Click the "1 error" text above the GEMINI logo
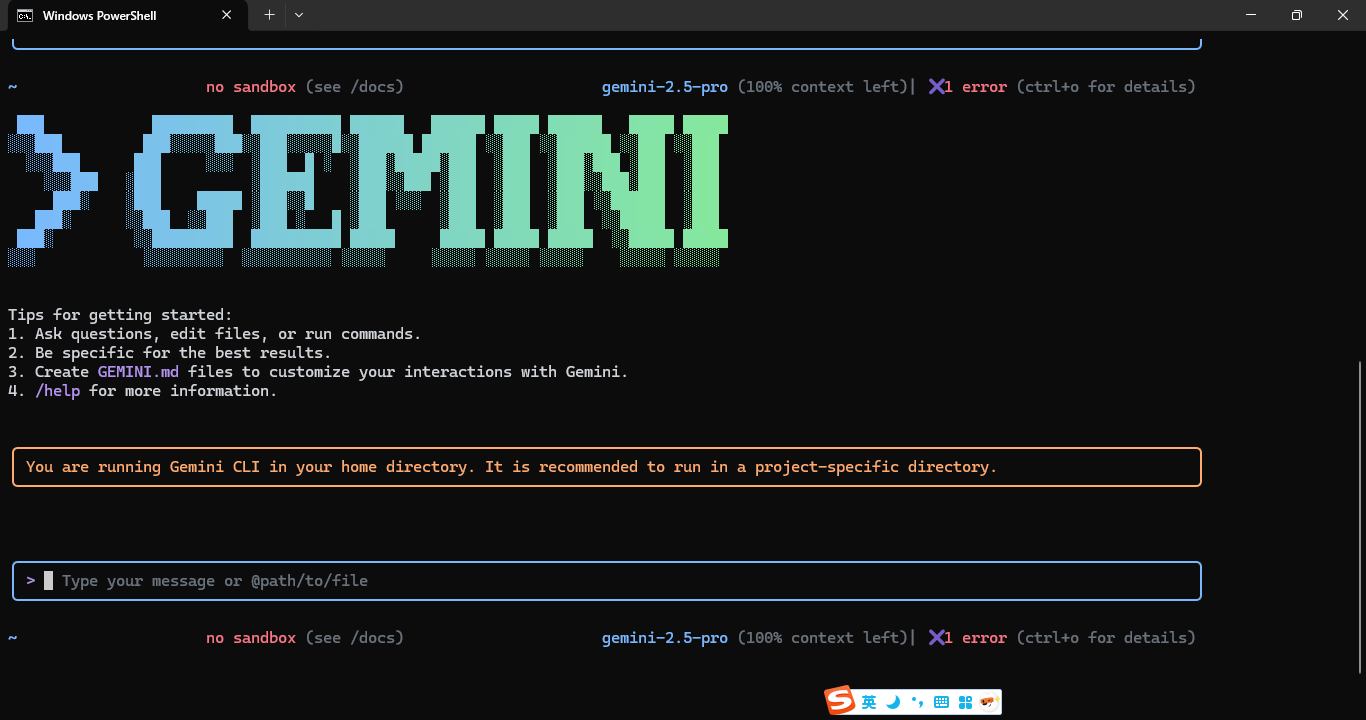Screen dimensions: 1366x720 point(977,87)
